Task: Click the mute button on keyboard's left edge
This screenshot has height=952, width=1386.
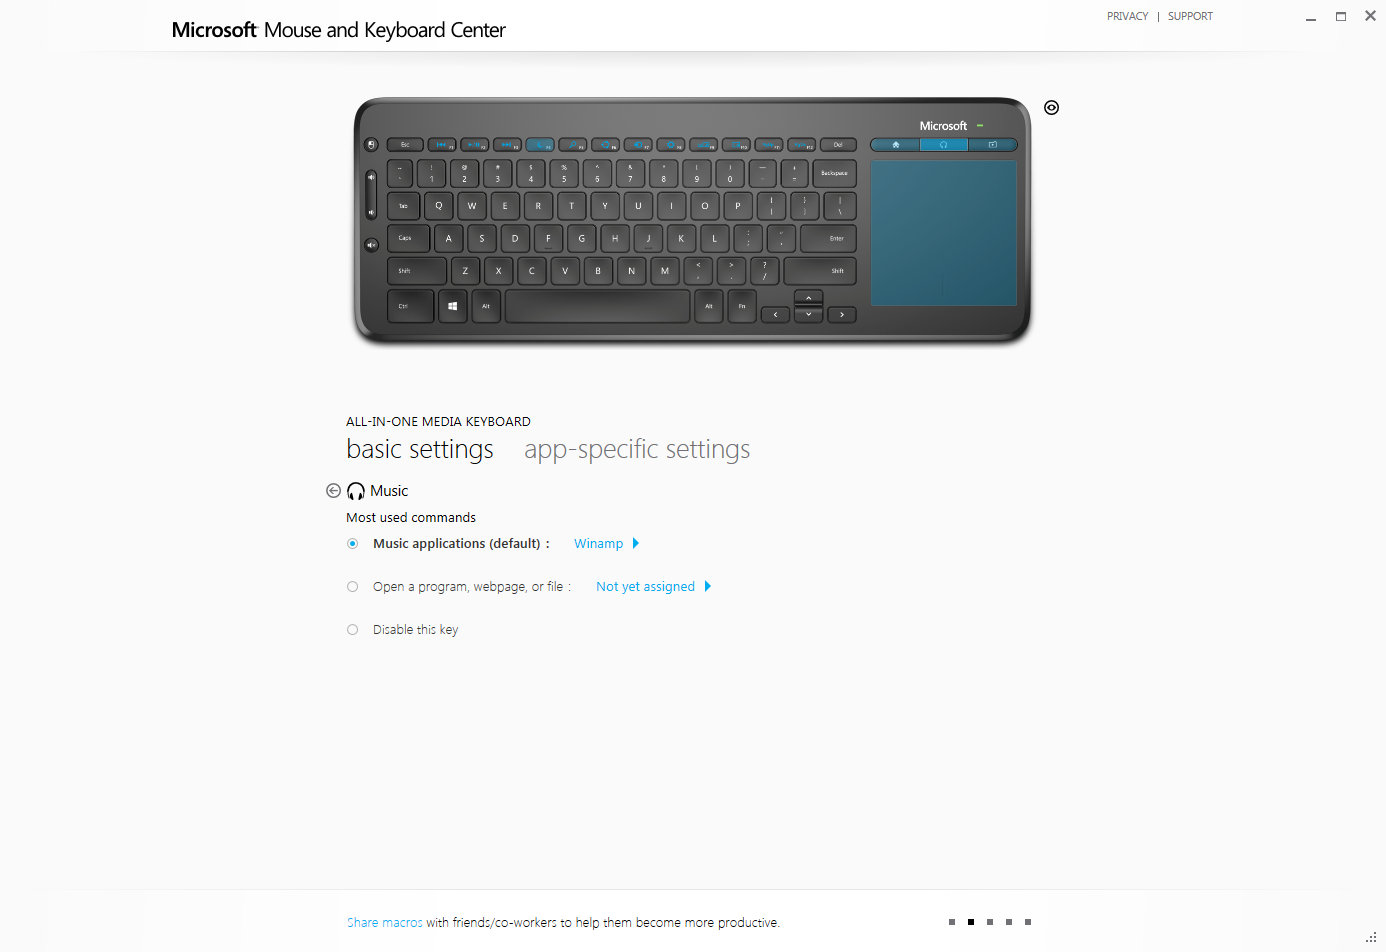Action: click(371, 244)
